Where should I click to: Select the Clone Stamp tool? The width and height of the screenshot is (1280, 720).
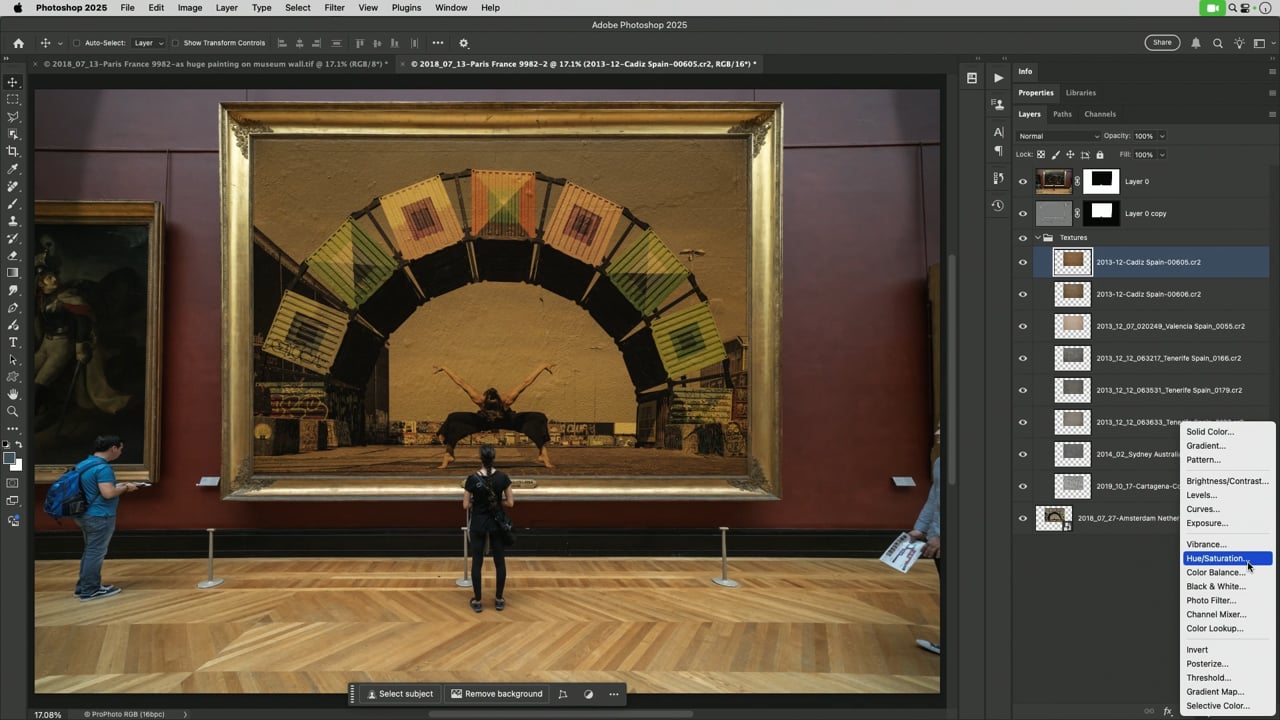point(13,221)
